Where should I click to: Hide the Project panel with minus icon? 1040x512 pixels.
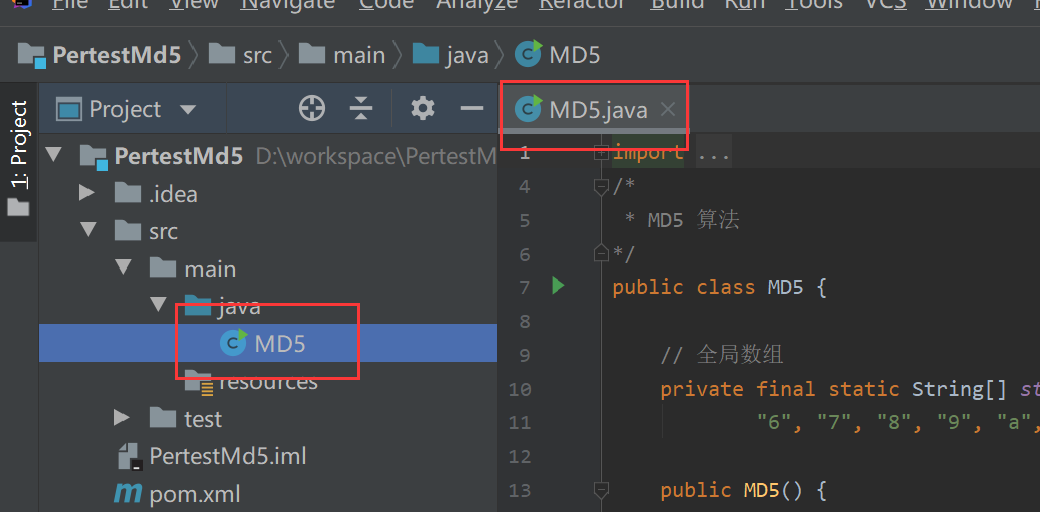pyautogui.click(x=471, y=109)
